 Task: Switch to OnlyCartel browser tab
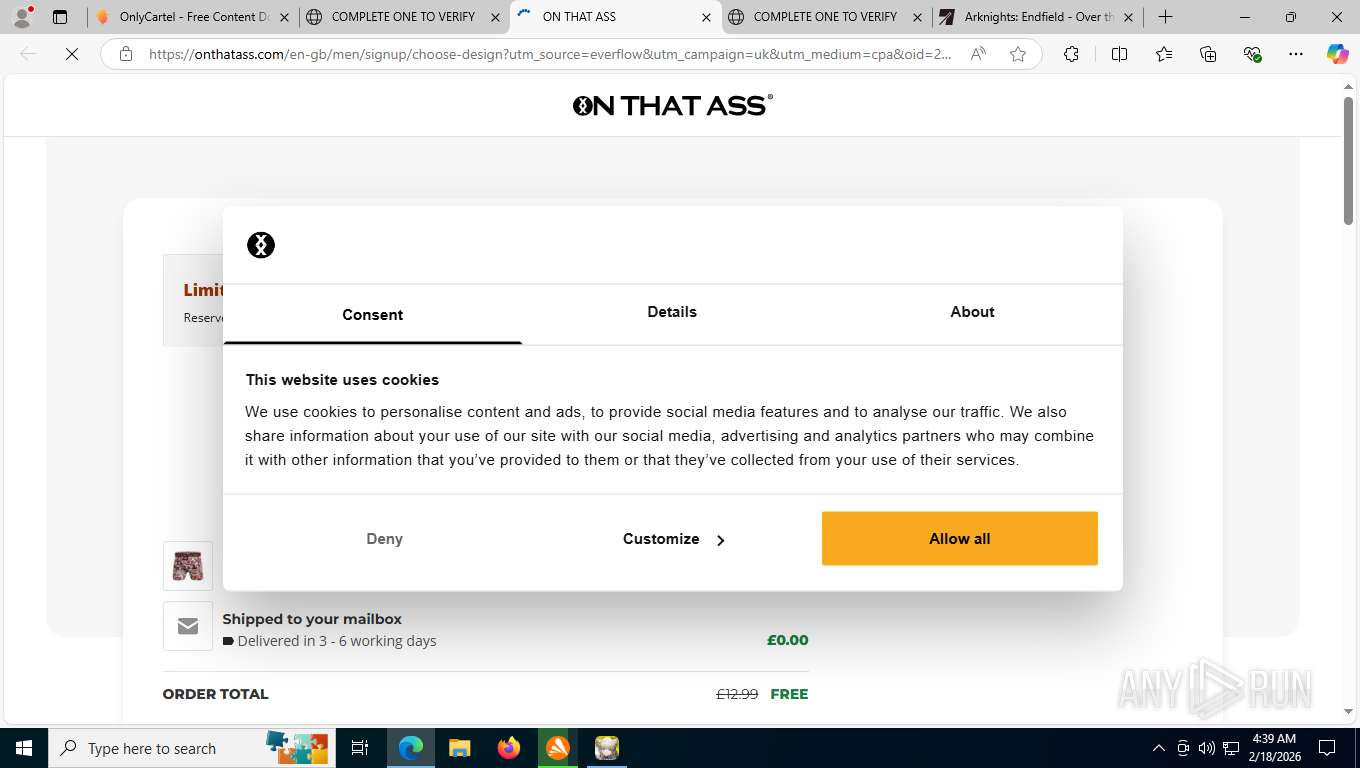(193, 17)
